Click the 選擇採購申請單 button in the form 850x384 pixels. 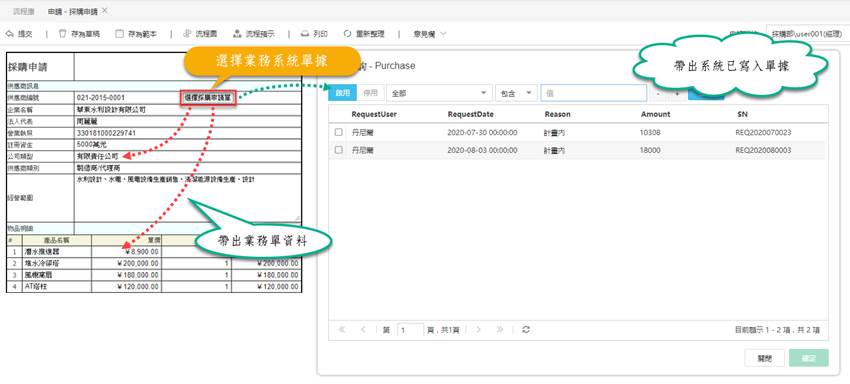pos(208,98)
